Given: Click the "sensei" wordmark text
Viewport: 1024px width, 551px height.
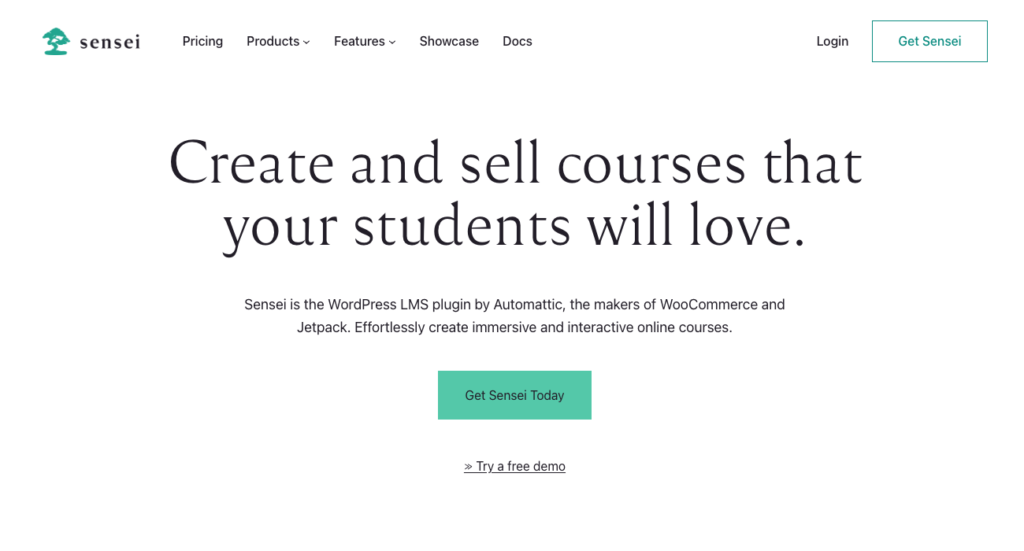Looking at the screenshot, I should click(109, 41).
